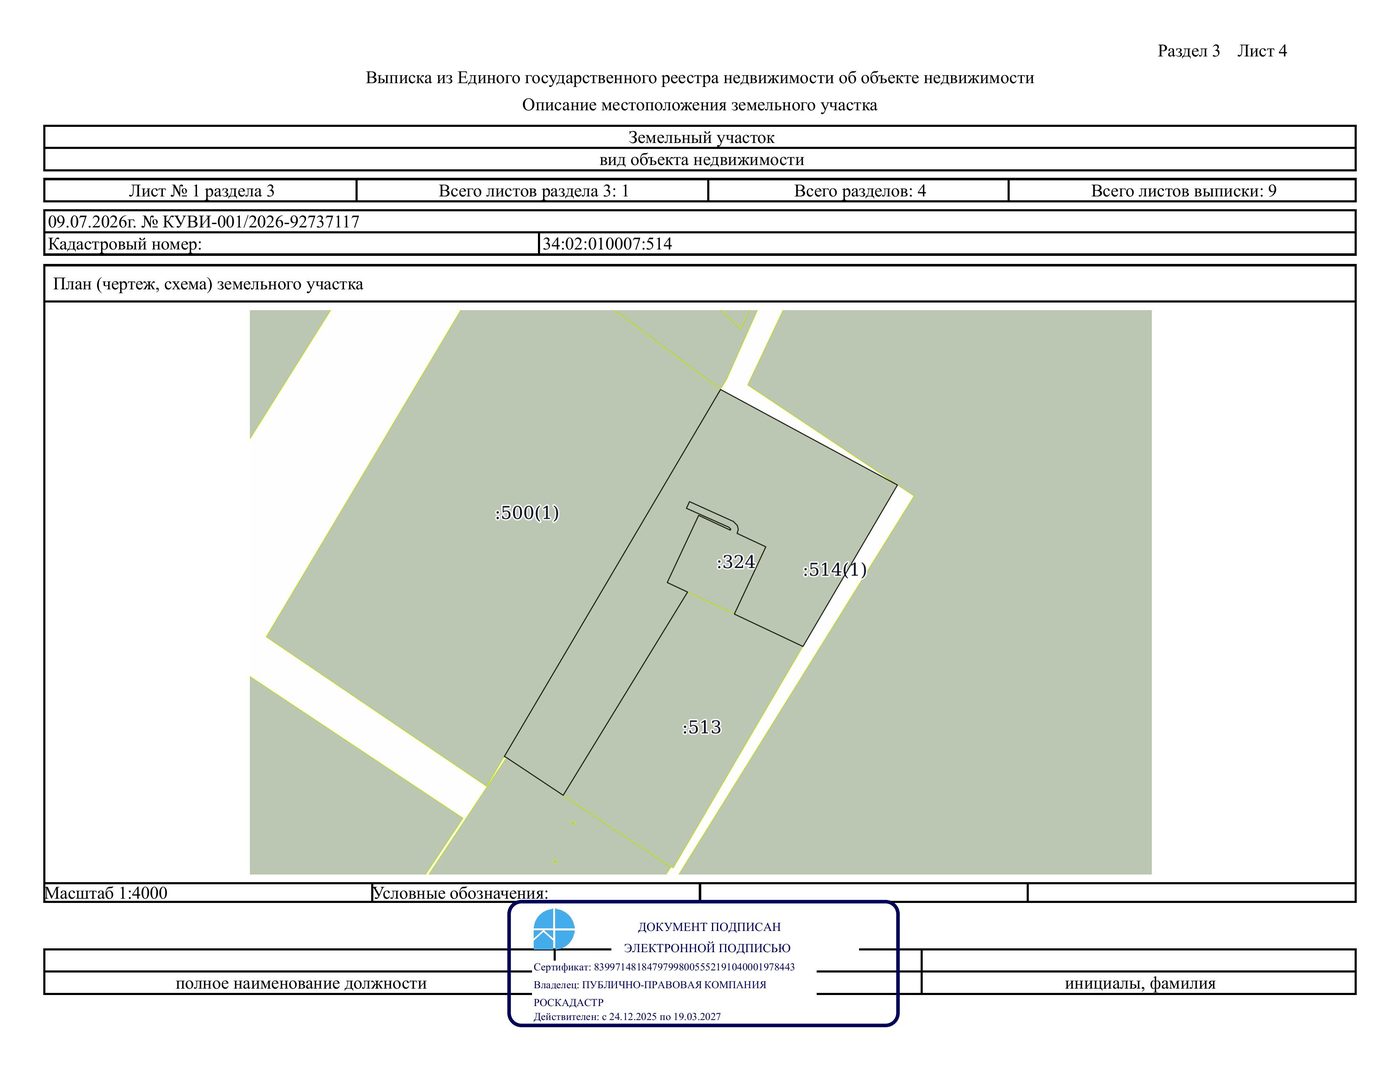Click the 'Масштаб 1:4000' scale cell
This screenshot has width=1400, height=1082.
pos(207,893)
